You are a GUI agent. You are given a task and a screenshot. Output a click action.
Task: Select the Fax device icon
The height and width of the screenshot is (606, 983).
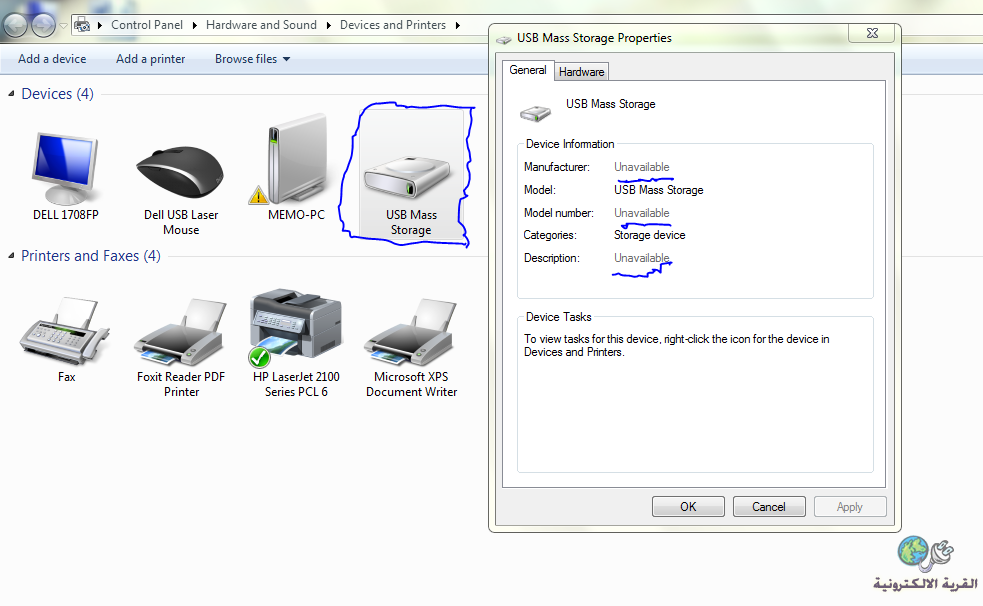point(63,331)
